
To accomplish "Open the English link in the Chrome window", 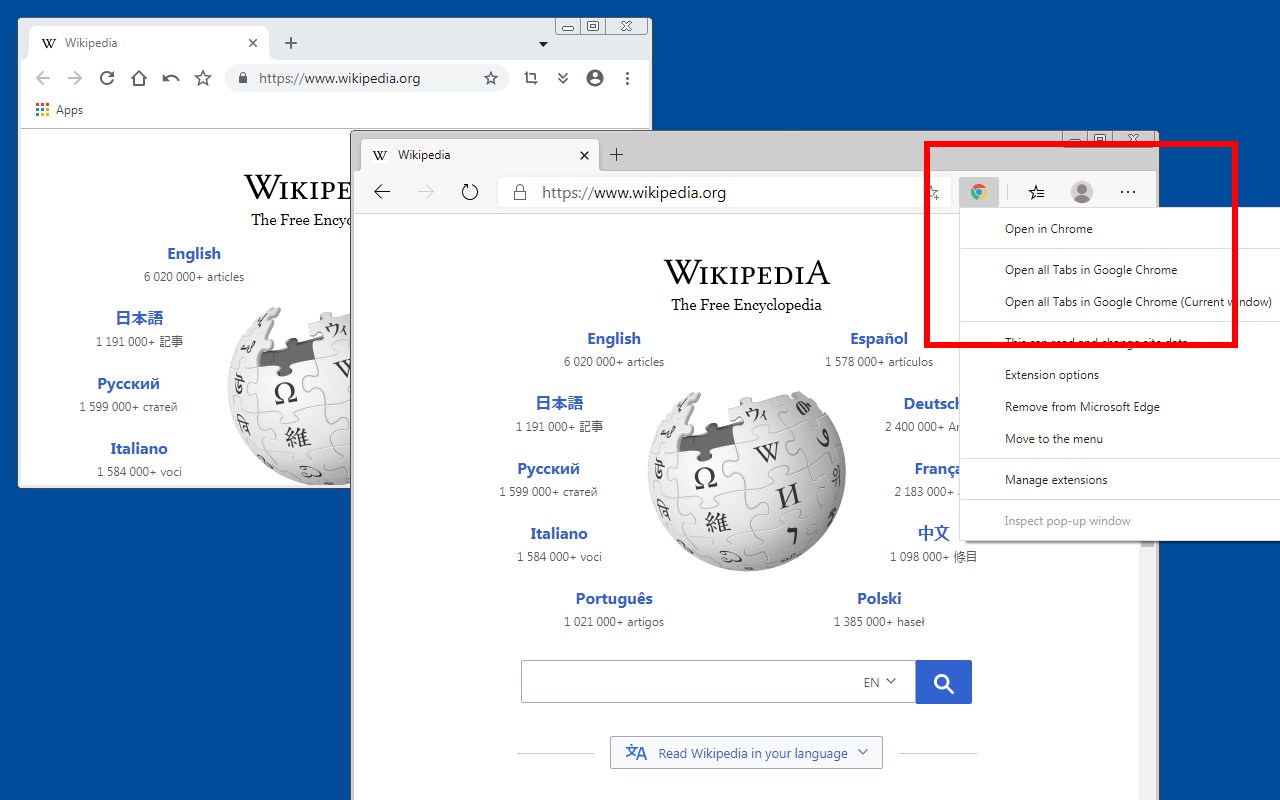I will click(x=194, y=254).
